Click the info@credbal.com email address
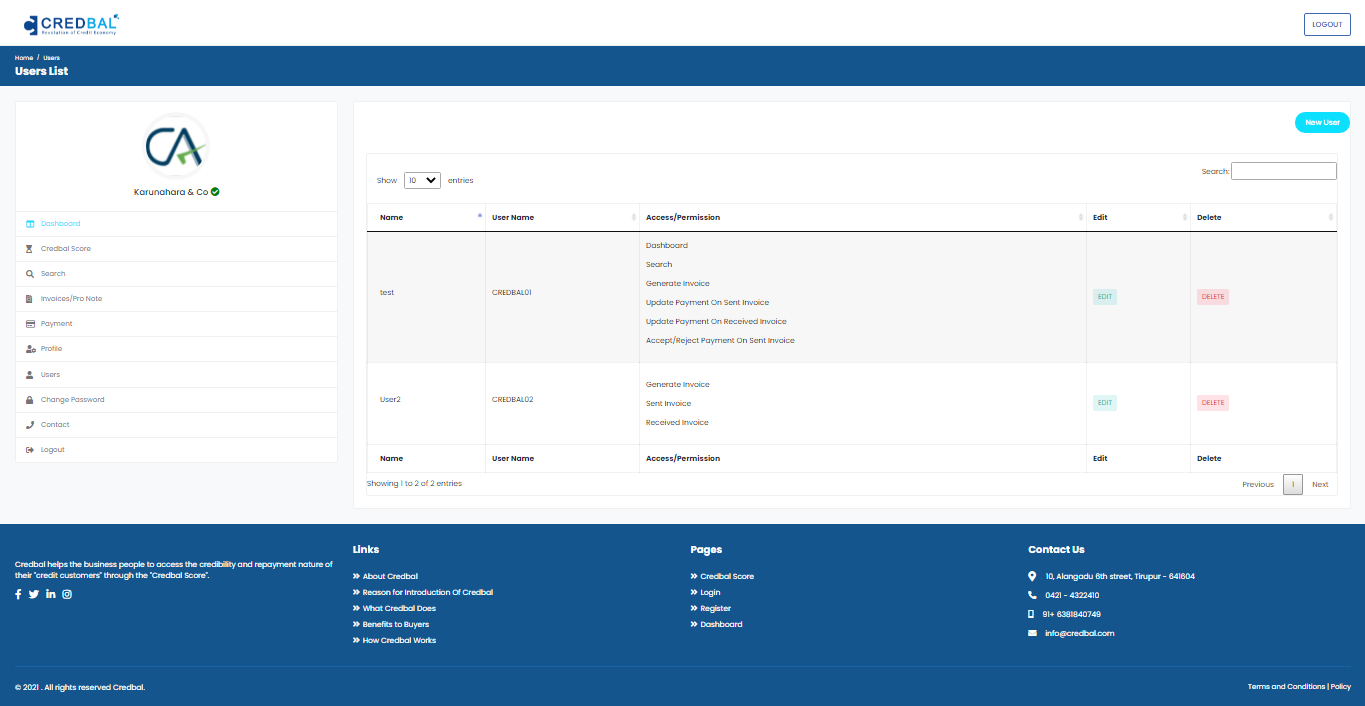The height and width of the screenshot is (706, 1365). click(x=1079, y=633)
